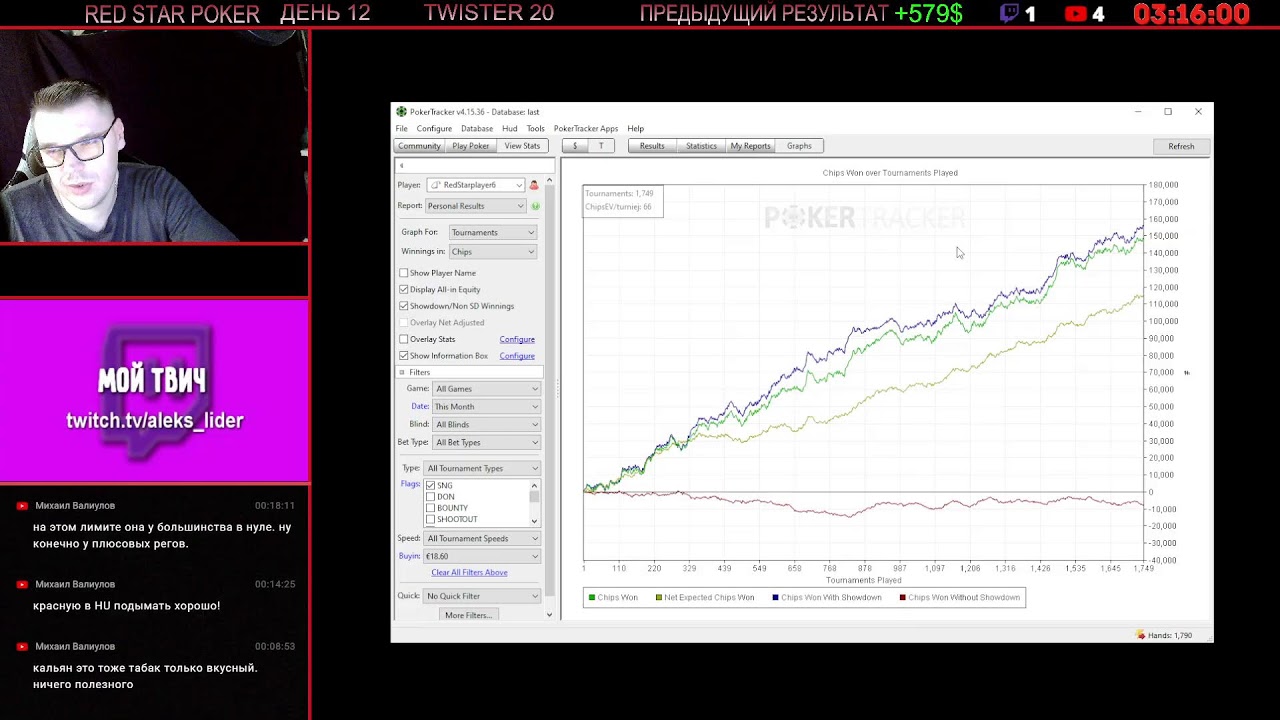Click the Twitch logo in the stream overlay header

[x=1009, y=14]
